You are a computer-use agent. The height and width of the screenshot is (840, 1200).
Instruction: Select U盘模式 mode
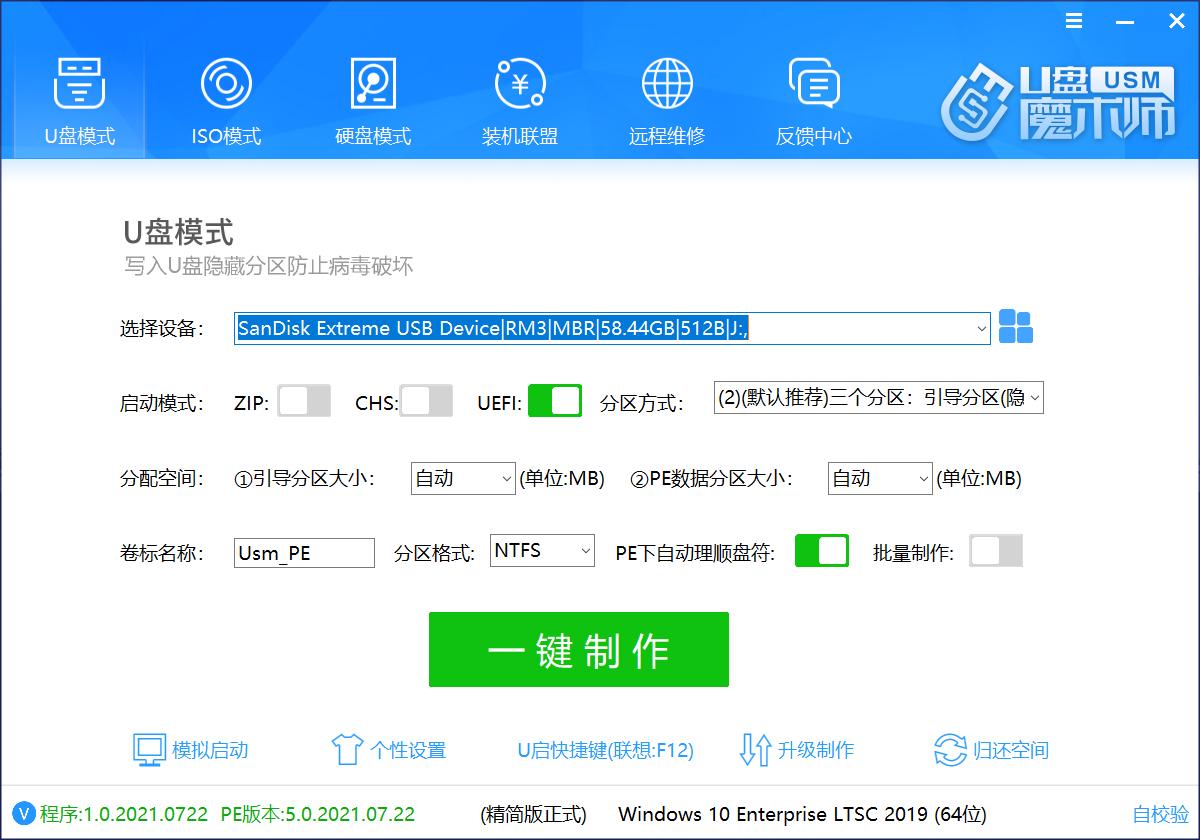(x=78, y=100)
